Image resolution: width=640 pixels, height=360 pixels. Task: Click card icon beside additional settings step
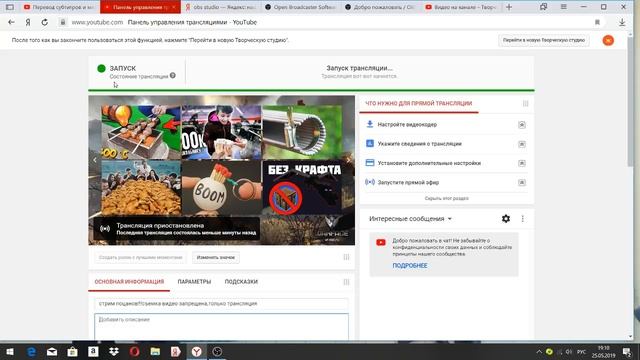tap(370, 162)
